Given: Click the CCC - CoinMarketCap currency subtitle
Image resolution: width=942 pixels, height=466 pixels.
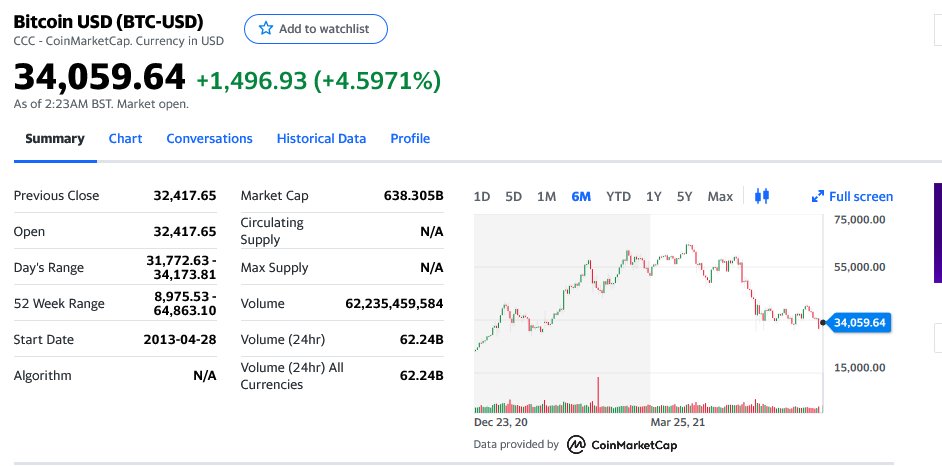Looking at the screenshot, I should [x=118, y=41].
